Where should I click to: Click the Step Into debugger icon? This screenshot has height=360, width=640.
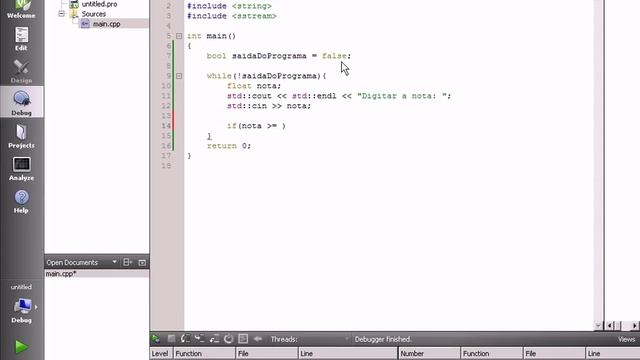200,339
